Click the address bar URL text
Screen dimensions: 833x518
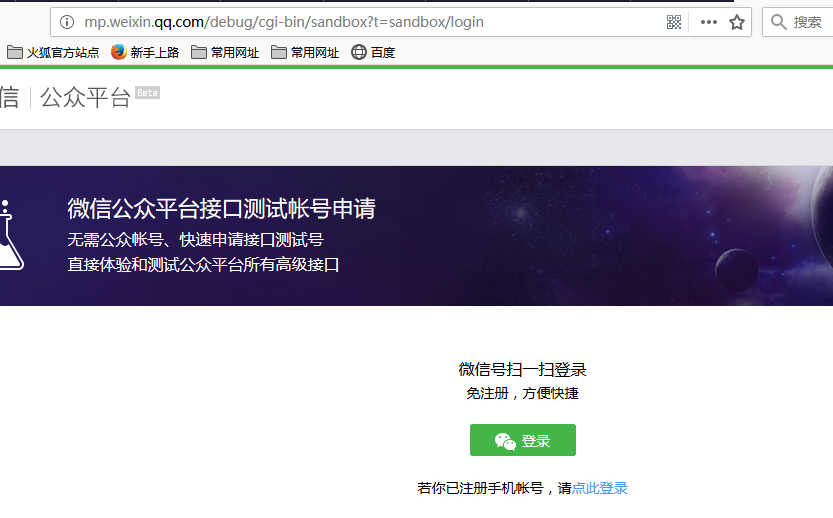[284, 22]
